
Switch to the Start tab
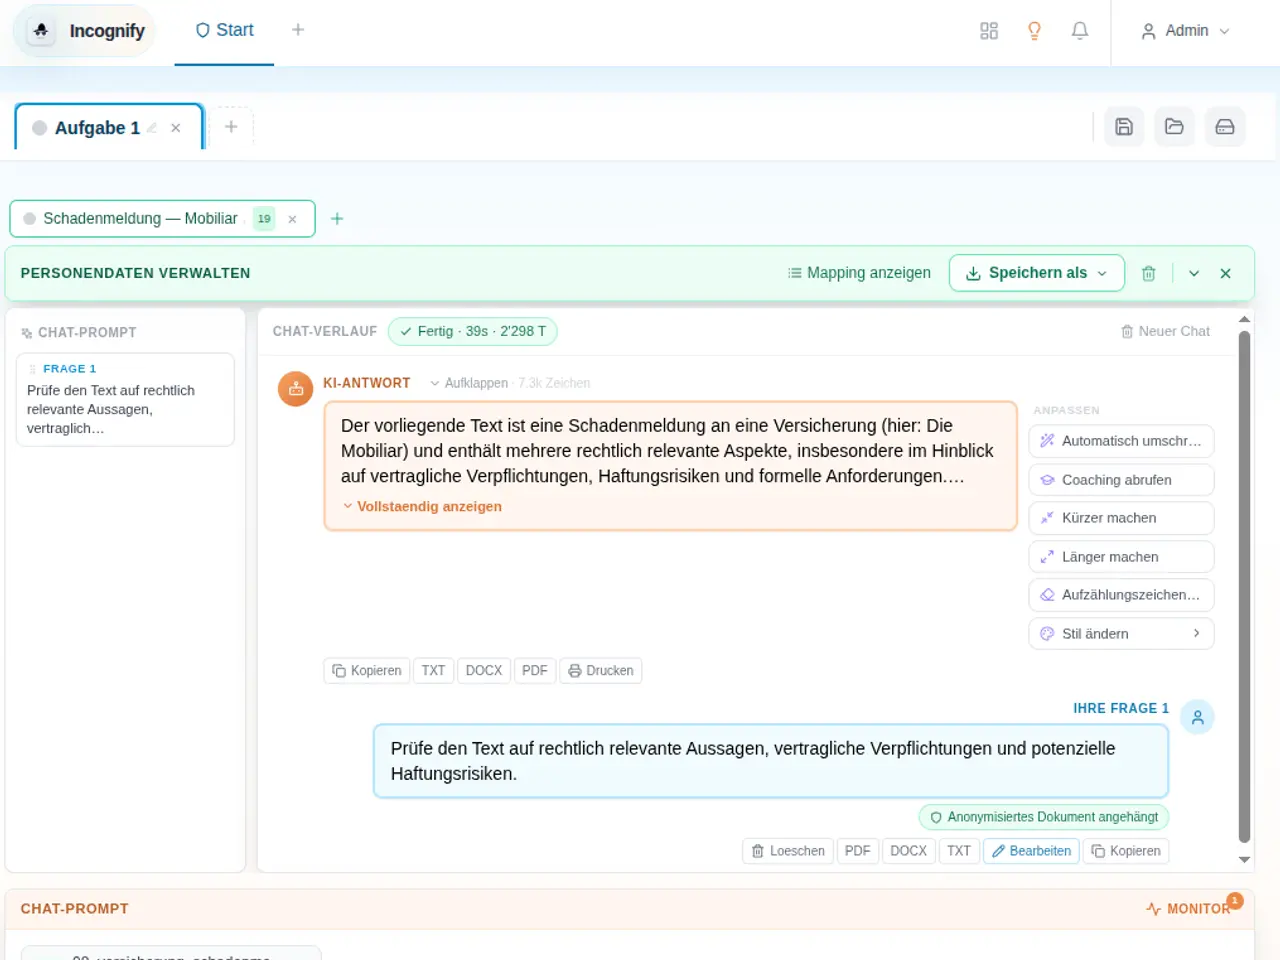click(x=224, y=31)
